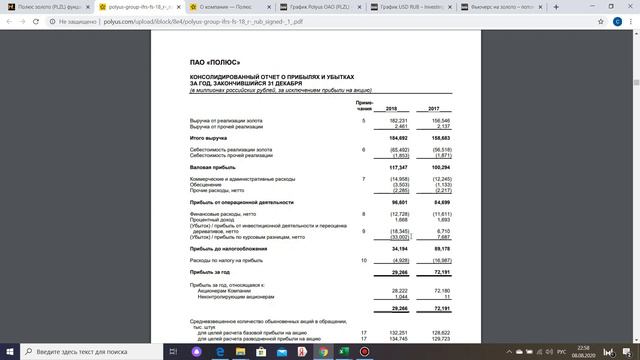Open Microsoft Store from the taskbar
The width and height of the screenshot is (640, 360).
[x=261, y=351]
